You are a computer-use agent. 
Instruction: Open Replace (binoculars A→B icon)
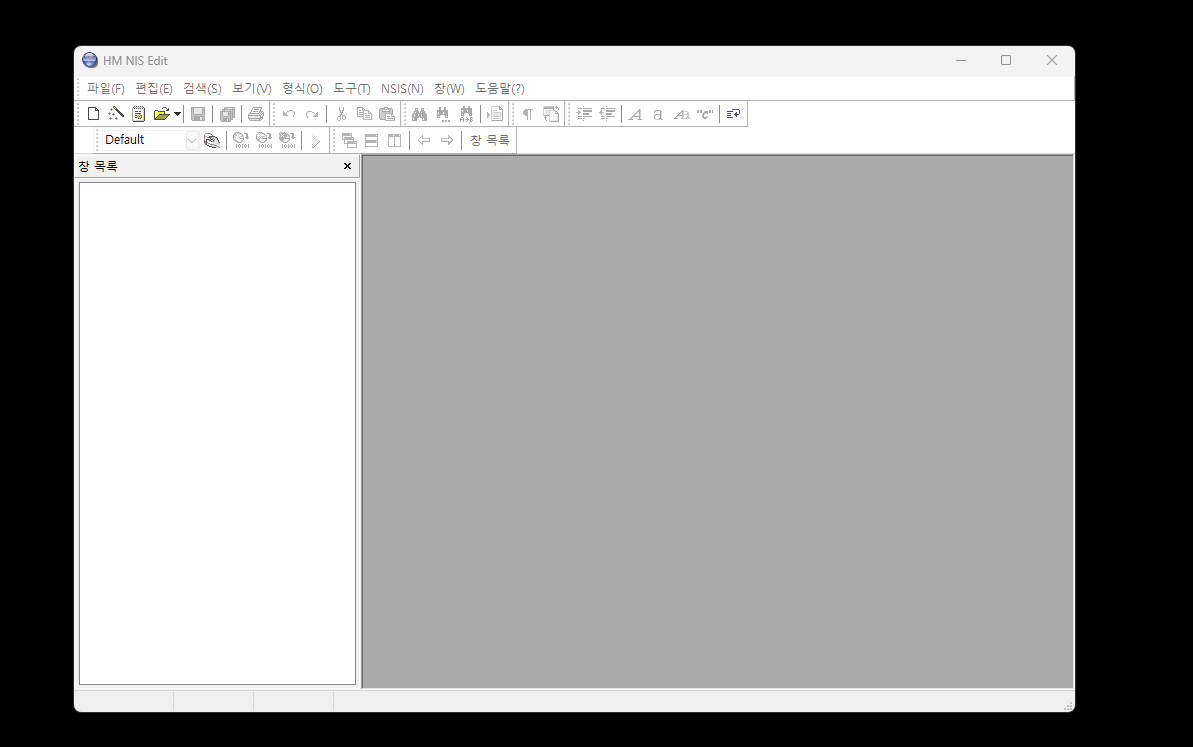click(x=466, y=114)
